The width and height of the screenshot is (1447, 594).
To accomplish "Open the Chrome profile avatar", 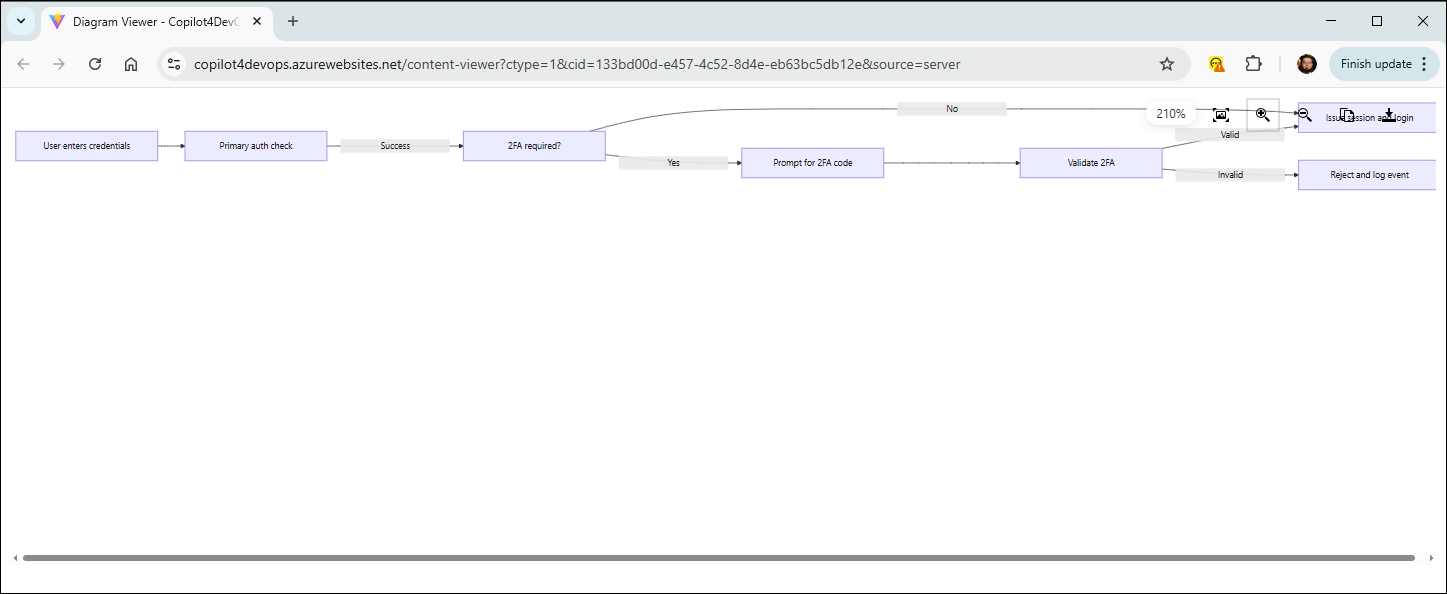I will (x=1307, y=64).
